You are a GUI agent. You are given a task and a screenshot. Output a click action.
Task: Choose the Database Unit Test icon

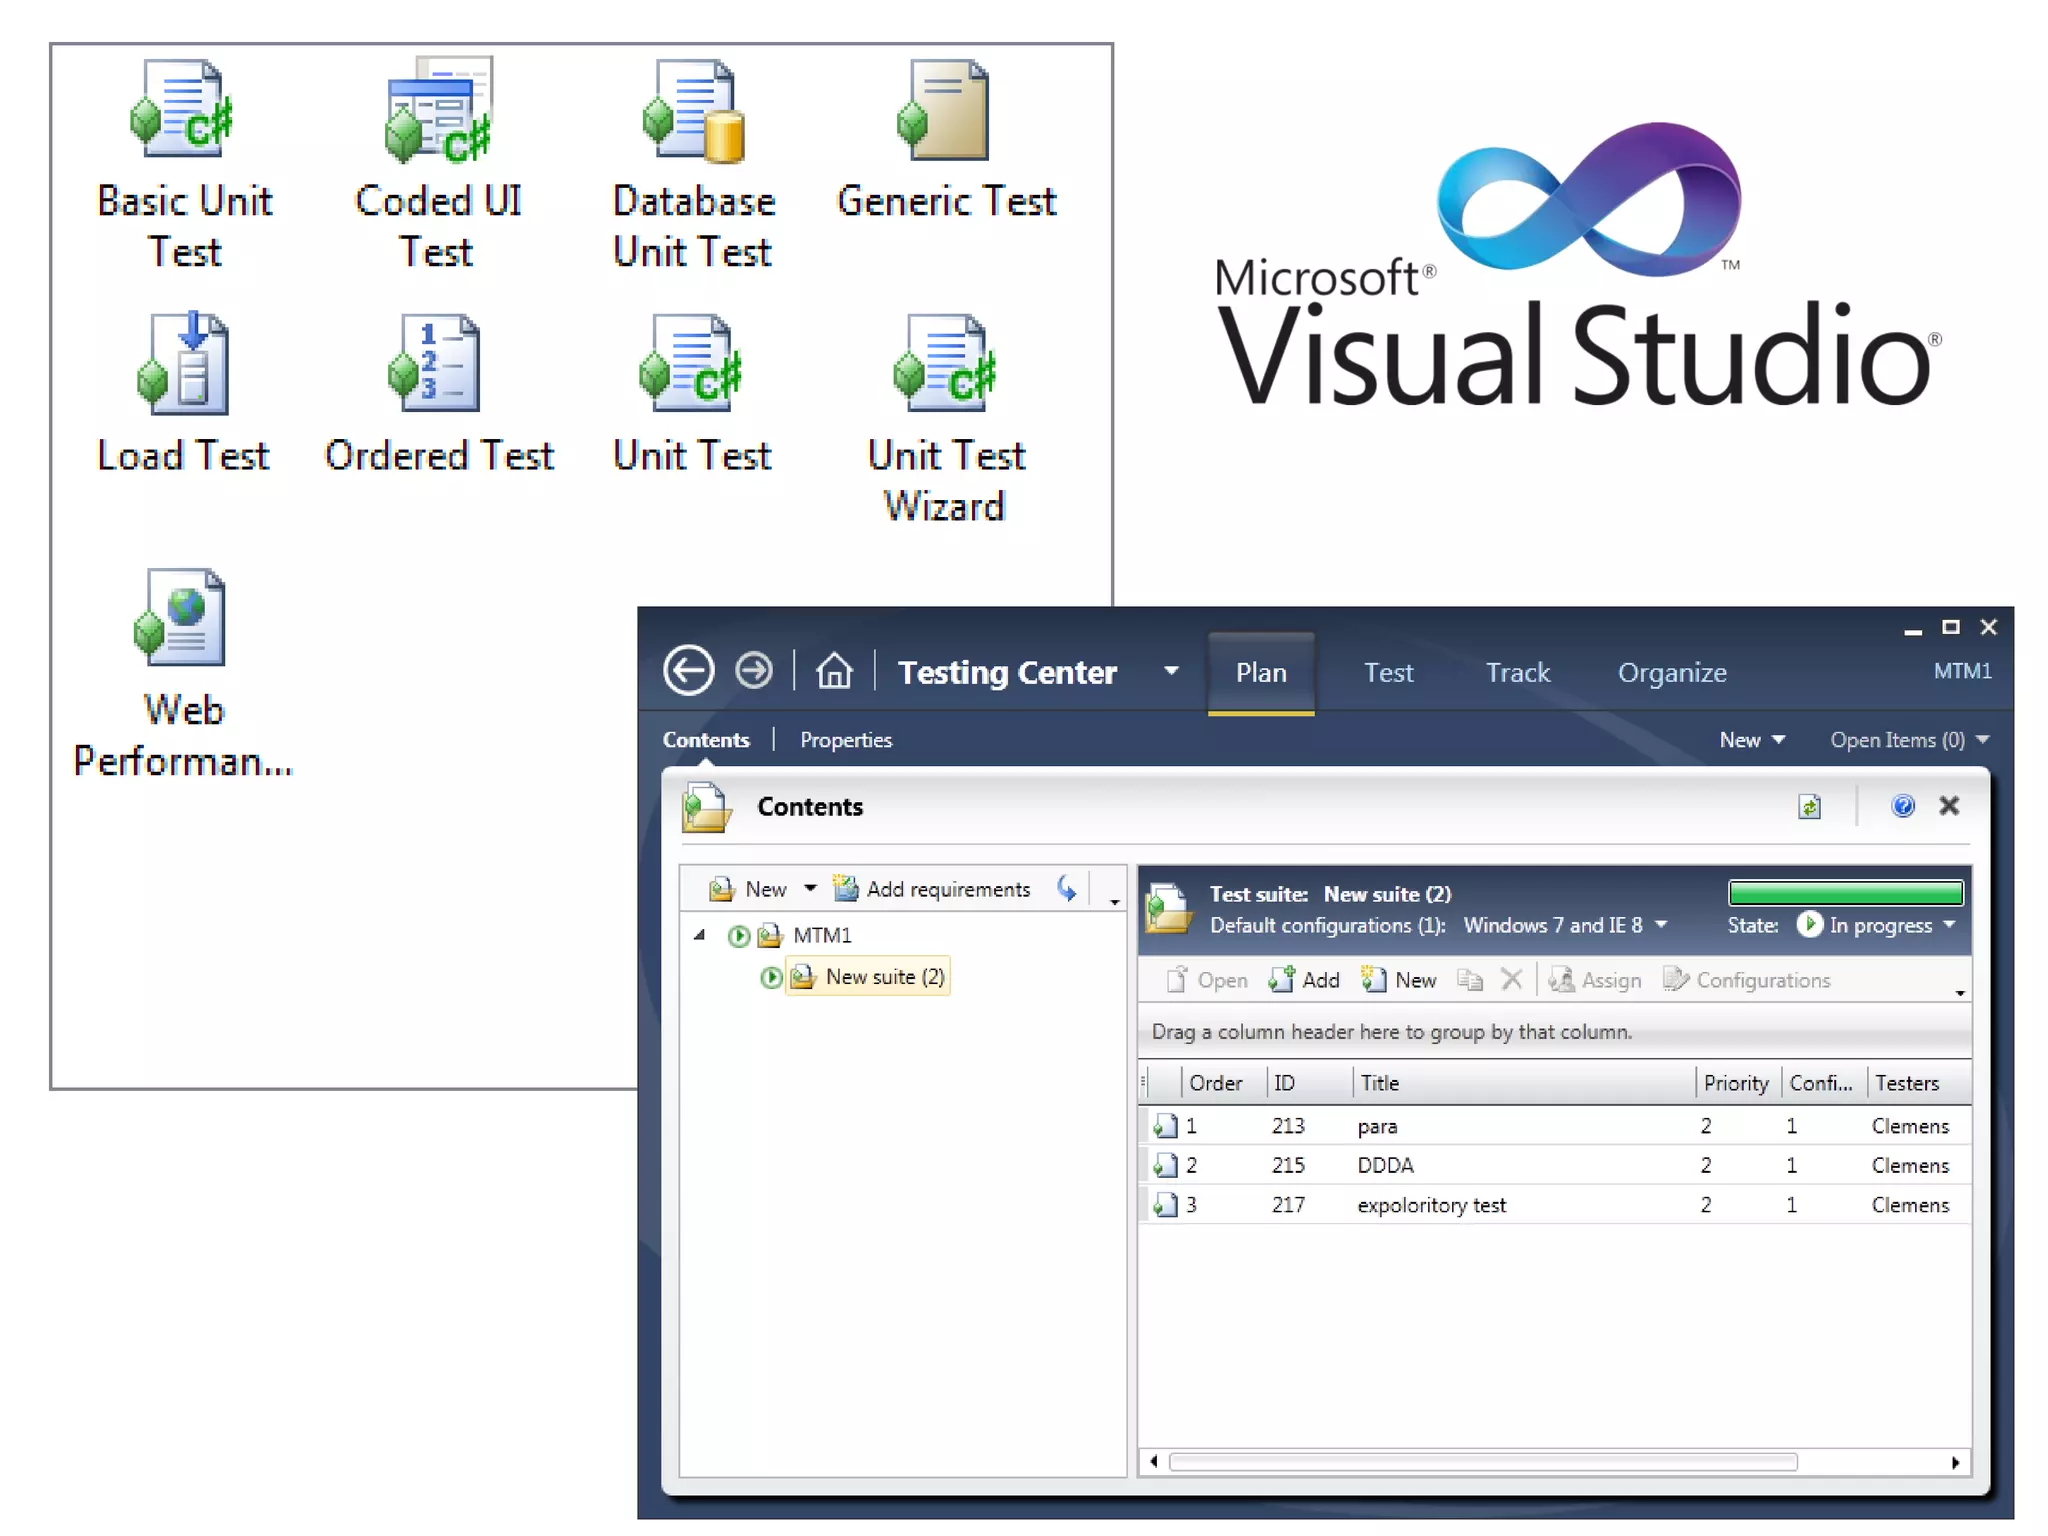693,110
